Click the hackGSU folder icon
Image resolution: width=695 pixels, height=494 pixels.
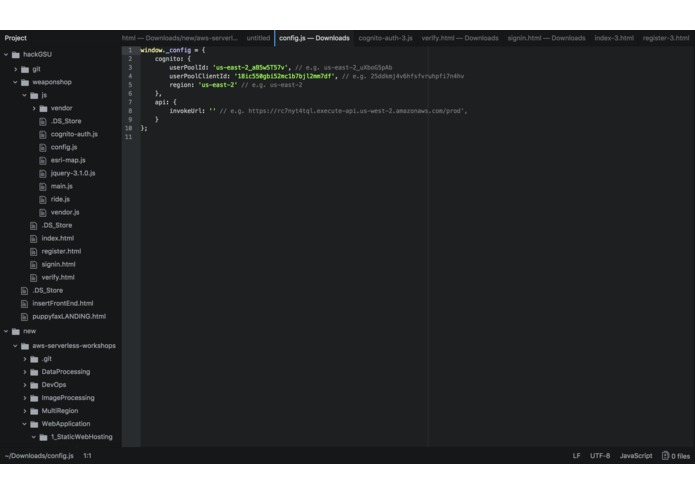coord(16,54)
